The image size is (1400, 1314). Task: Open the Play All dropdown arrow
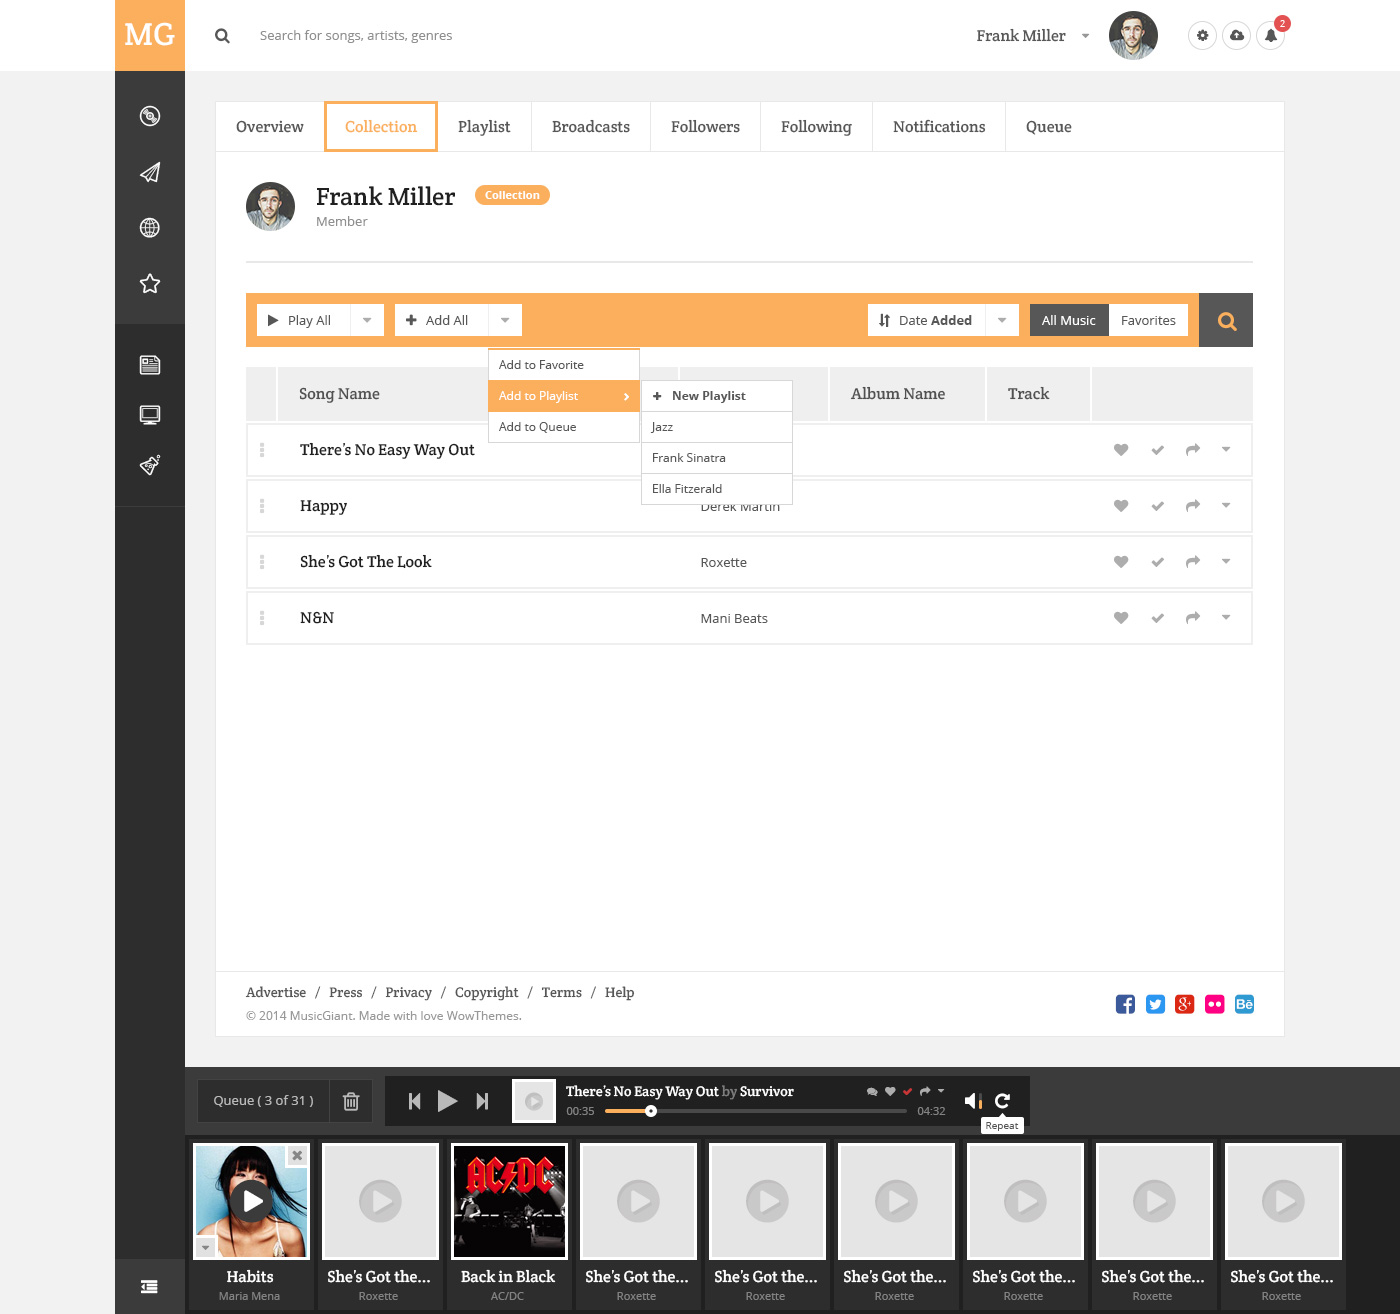[367, 320]
